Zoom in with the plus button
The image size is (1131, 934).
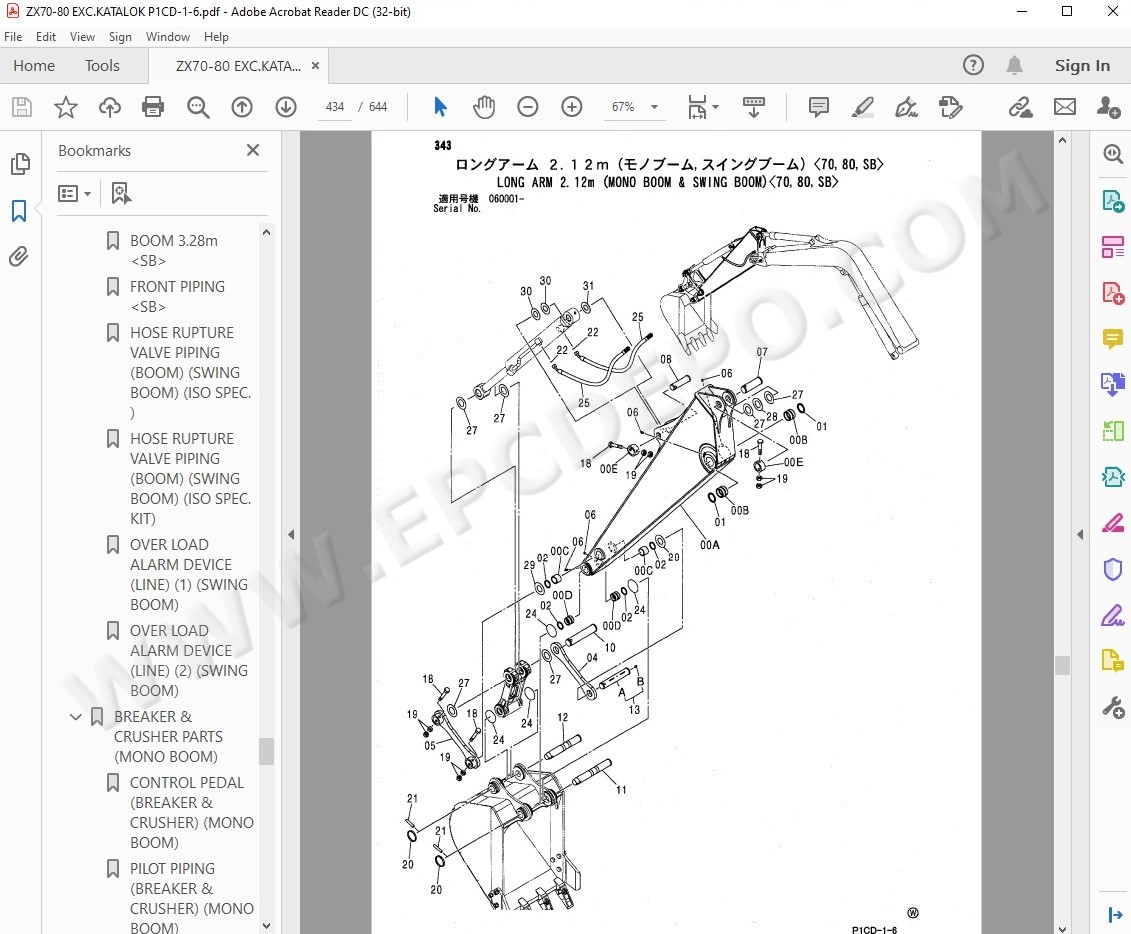point(572,107)
